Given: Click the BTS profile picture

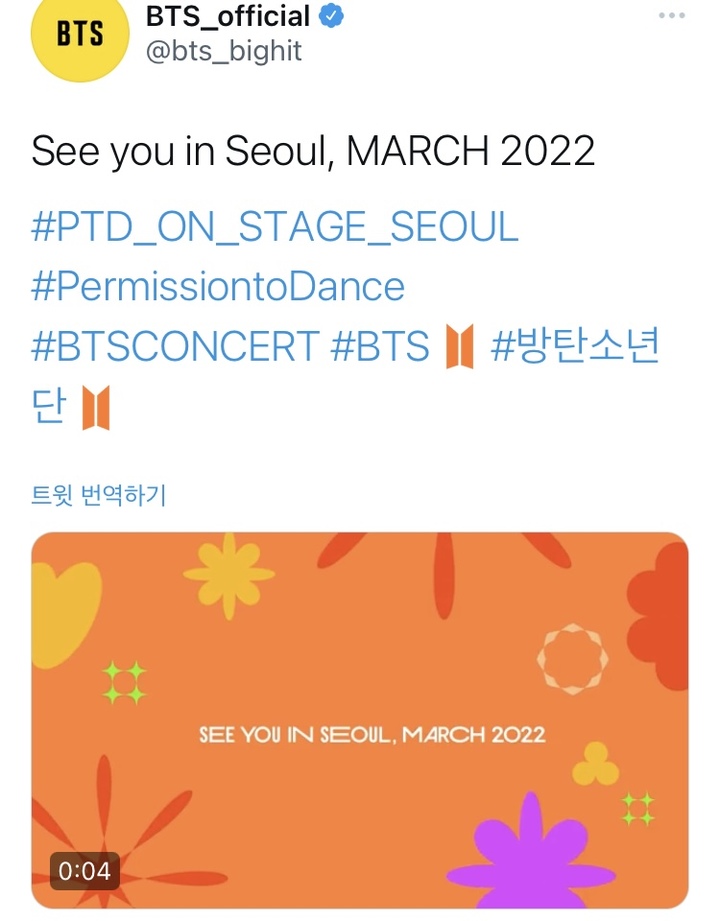Looking at the screenshot, I should click(x=79, y=38).
